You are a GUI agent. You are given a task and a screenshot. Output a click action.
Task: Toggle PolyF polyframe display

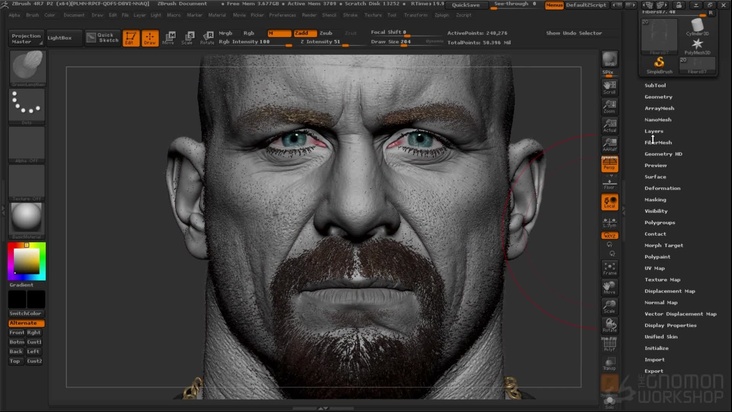tap(609, 345)
